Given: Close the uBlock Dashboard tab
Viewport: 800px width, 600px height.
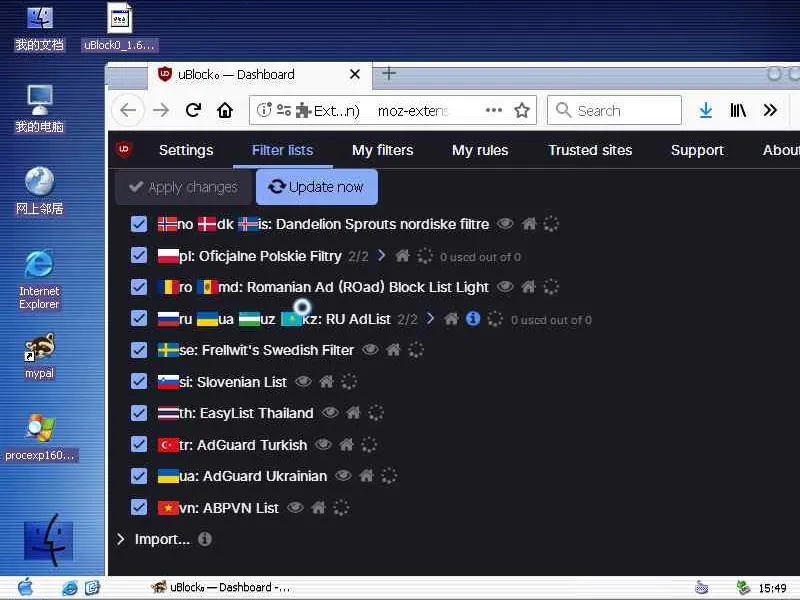Looking at the screenshot, I should pos(355,74).
